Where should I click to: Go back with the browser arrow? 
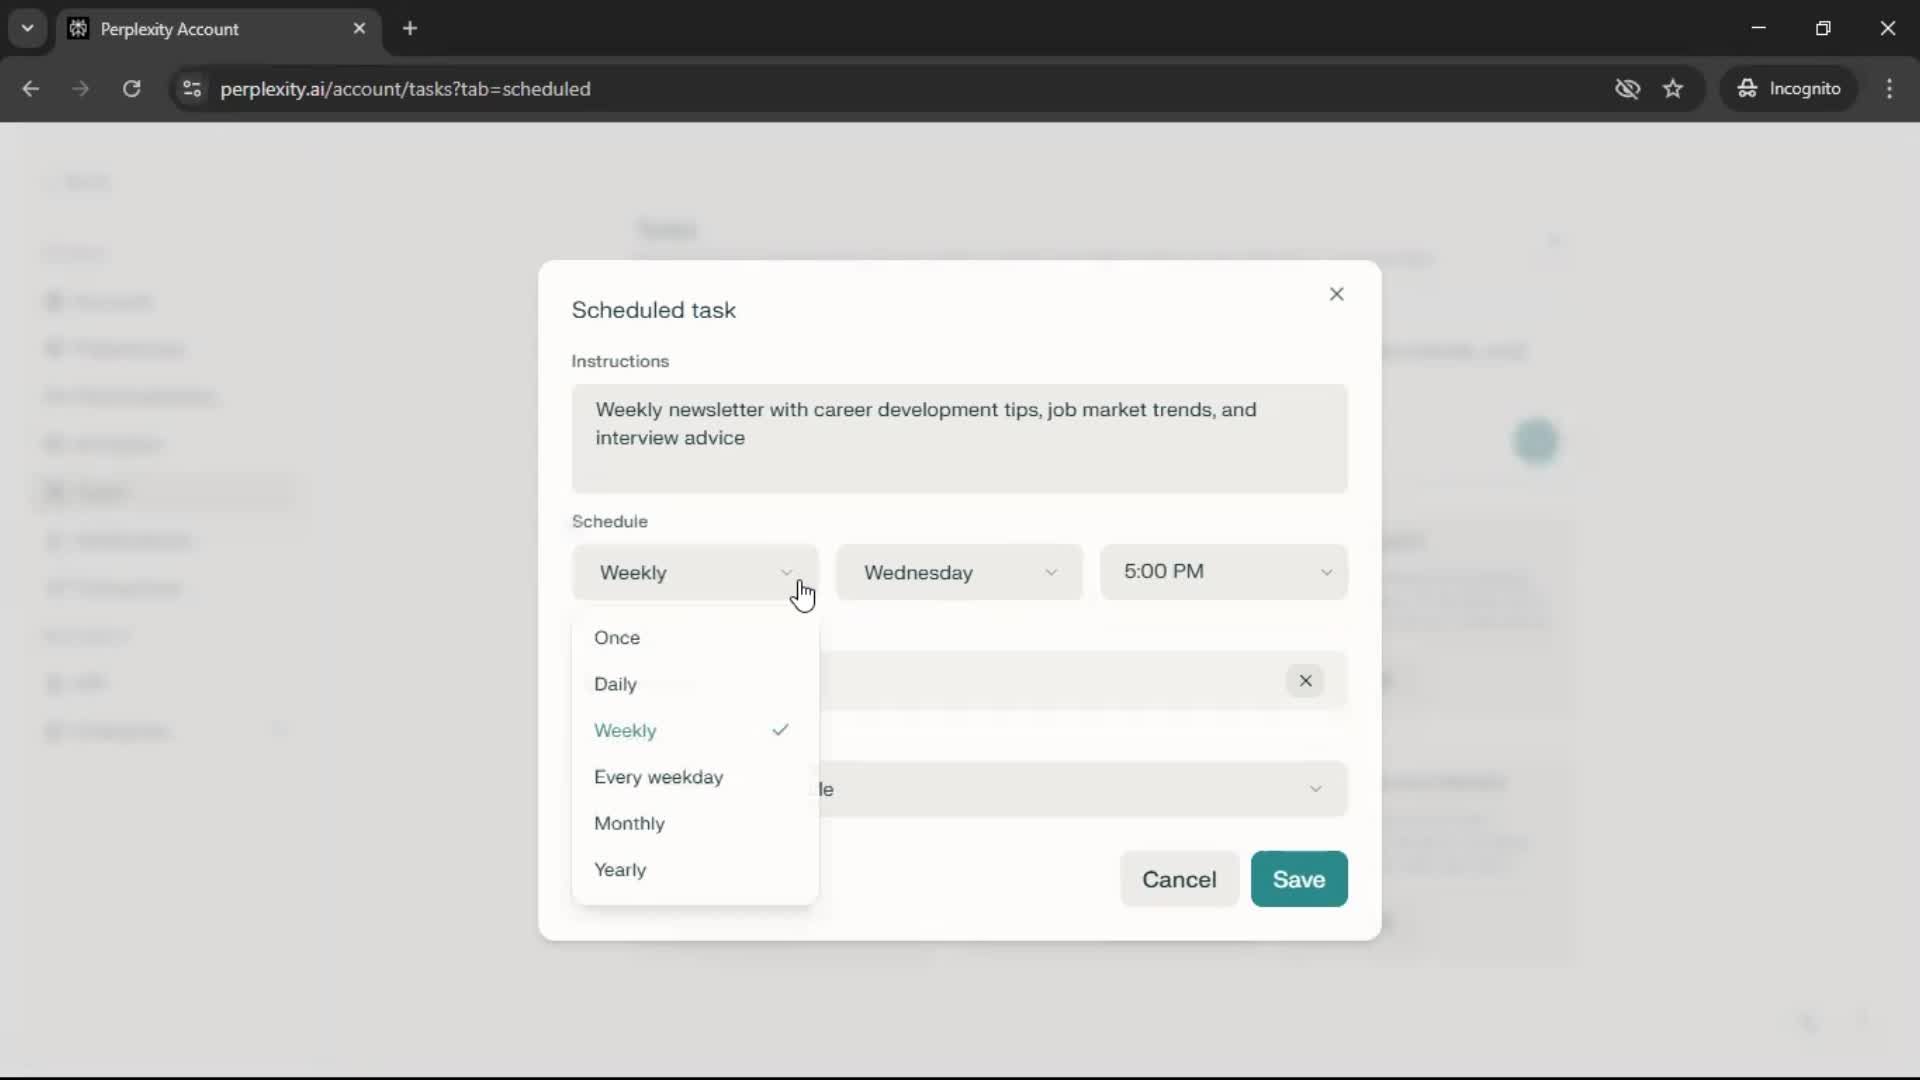(x=31, y=88)
